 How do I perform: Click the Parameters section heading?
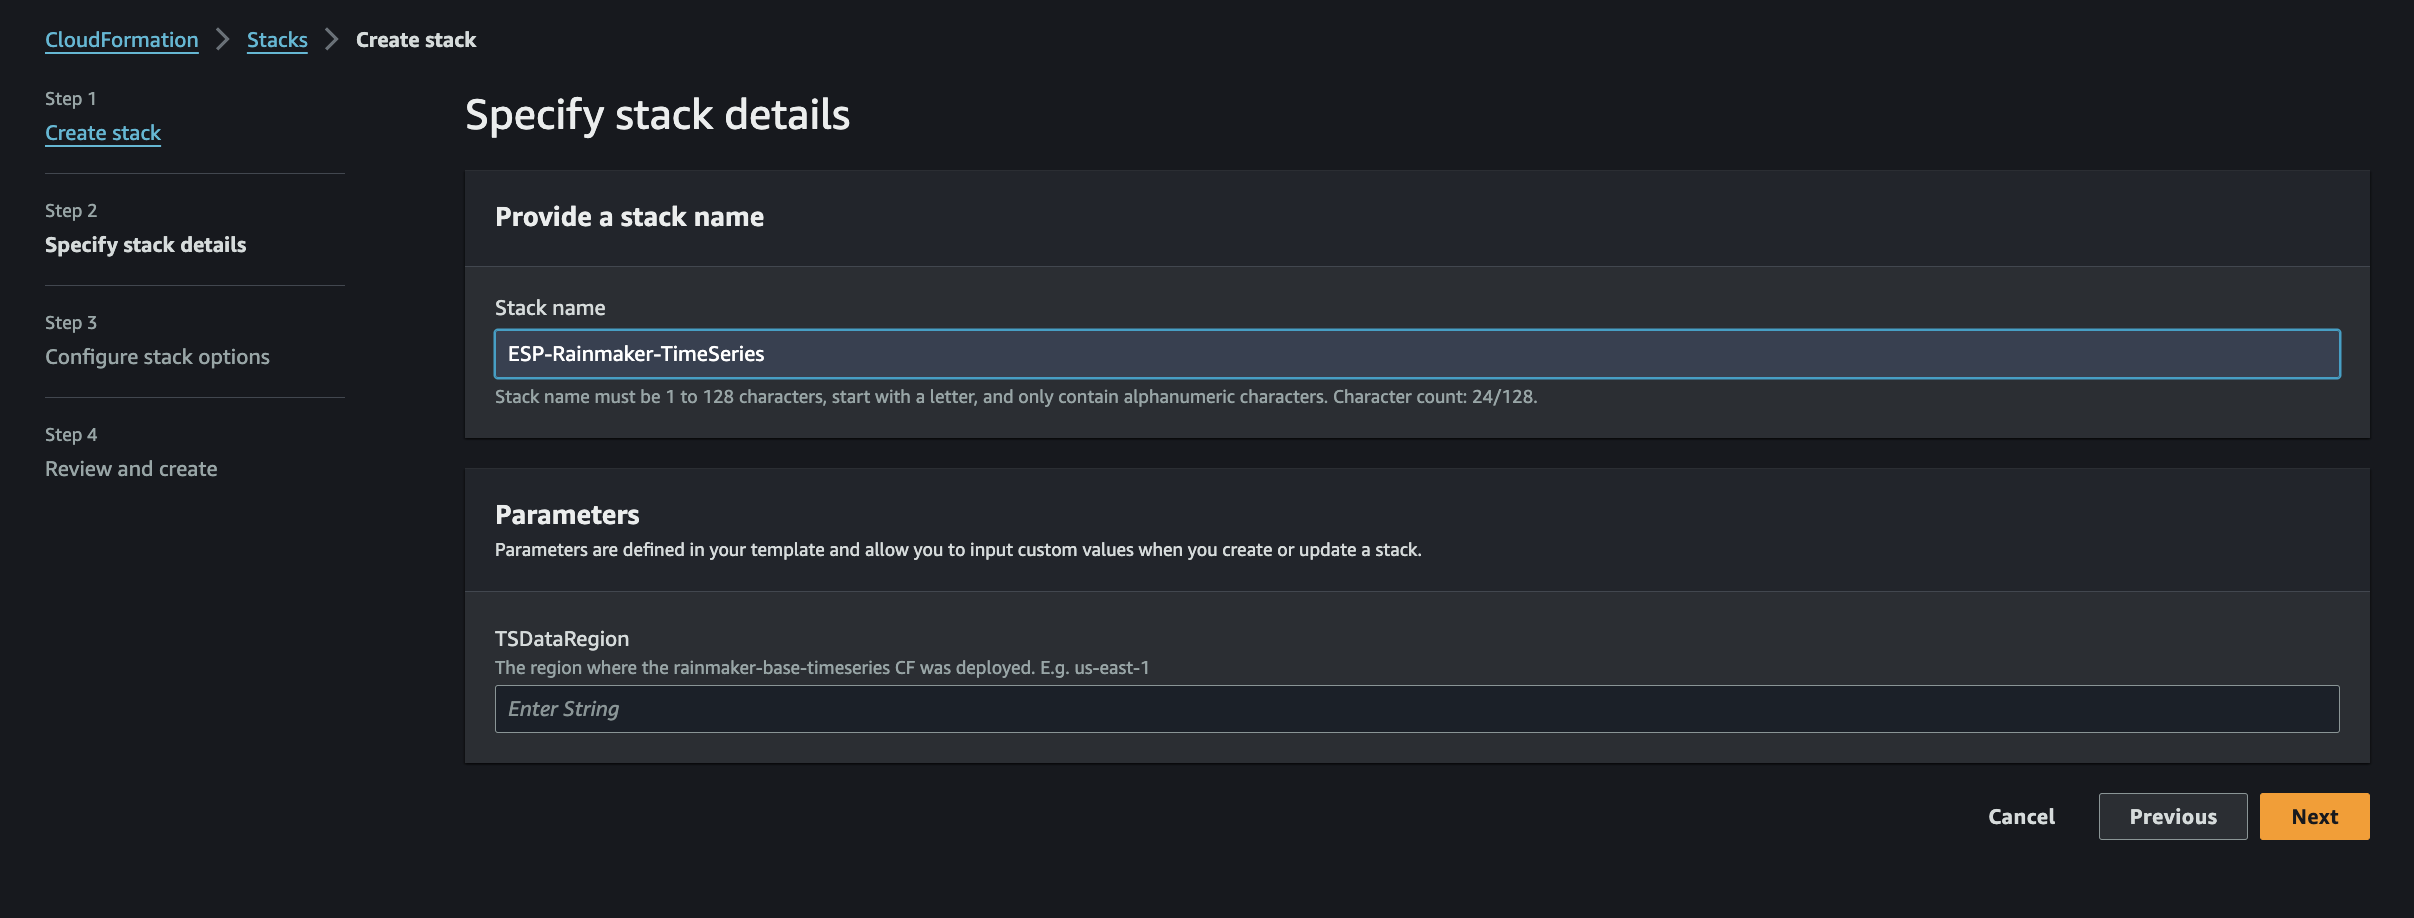pyautogui.click(x=567, y=515)
